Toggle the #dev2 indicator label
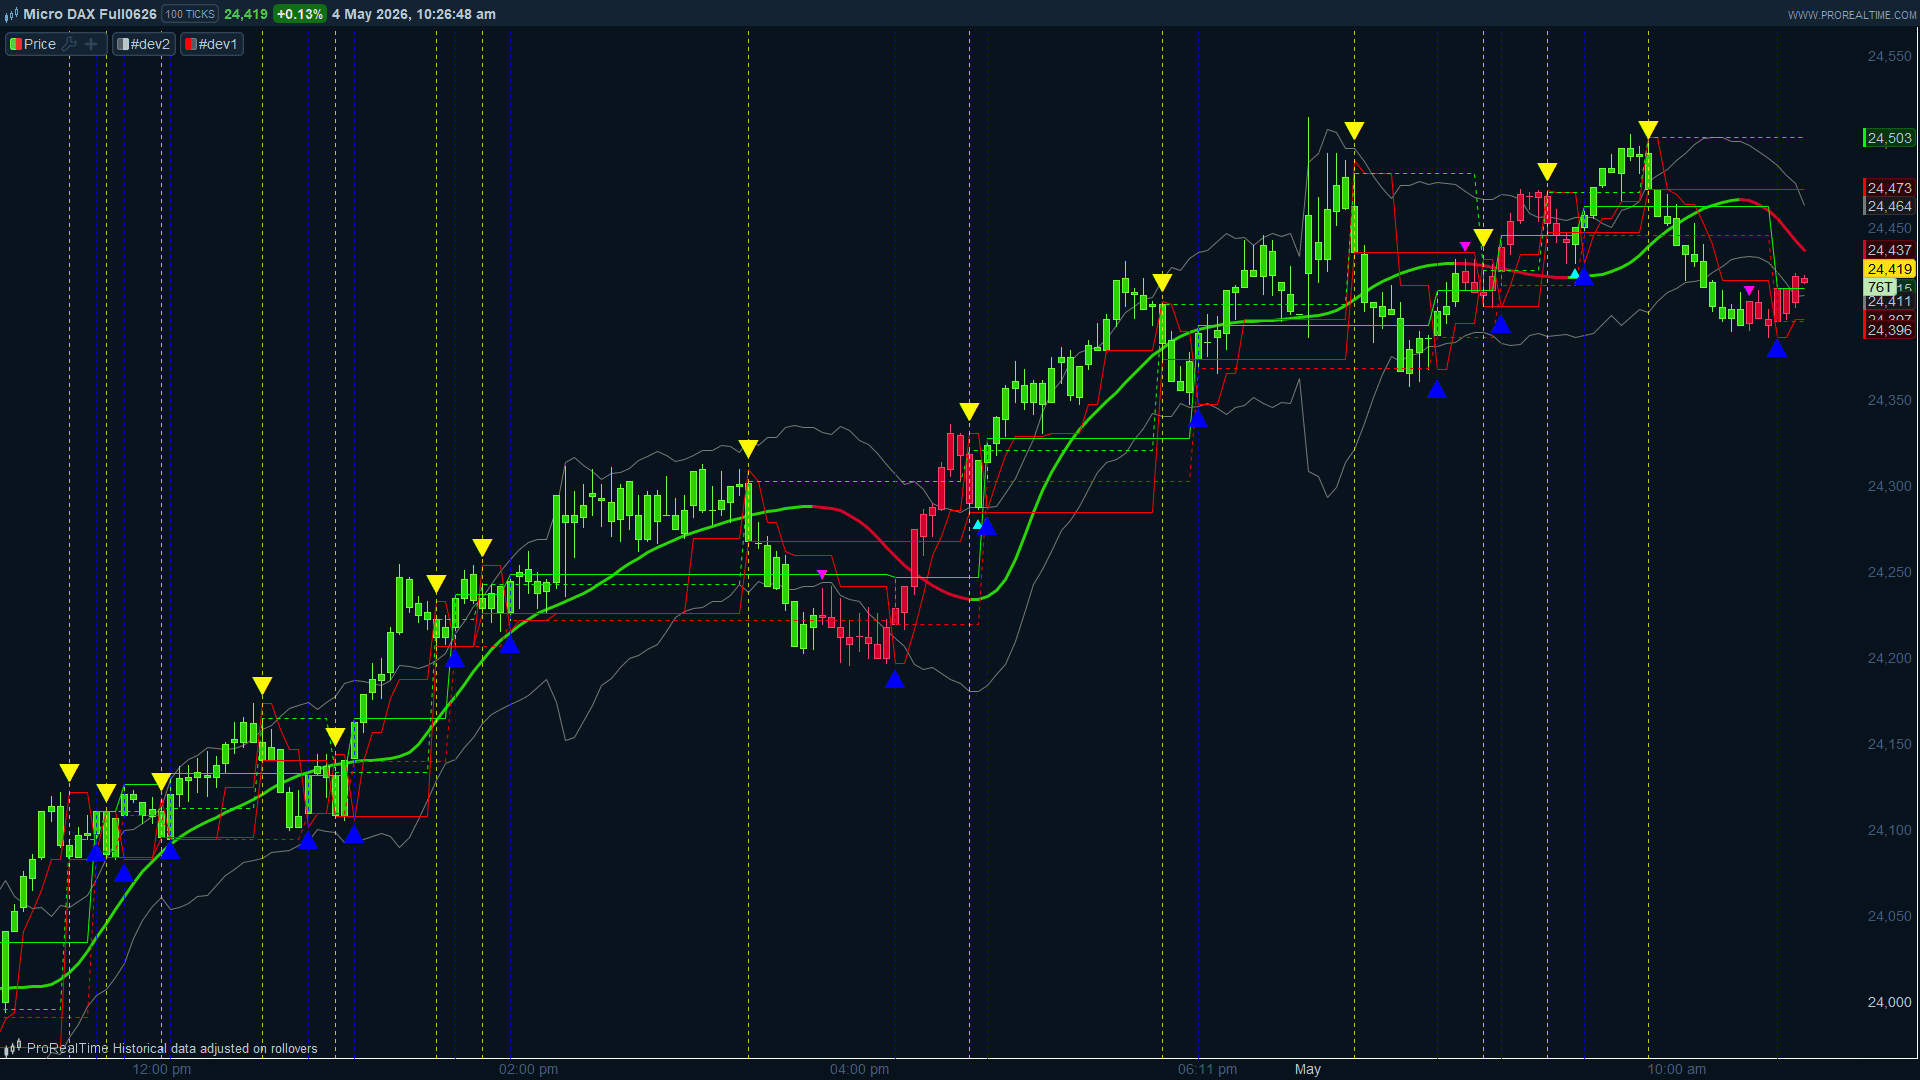This screenshot has width=1920, height=1080. point(144,44)
